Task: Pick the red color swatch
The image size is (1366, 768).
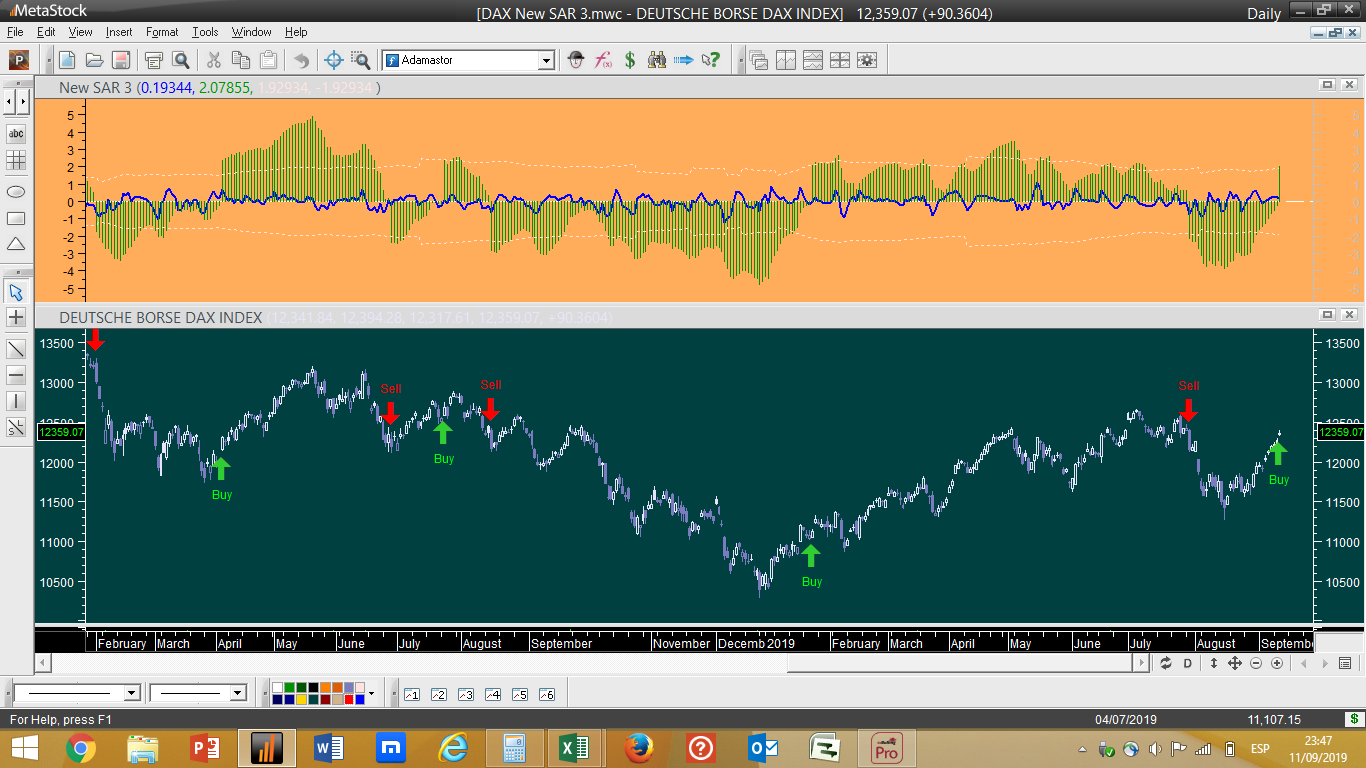Action: [349, 699]
